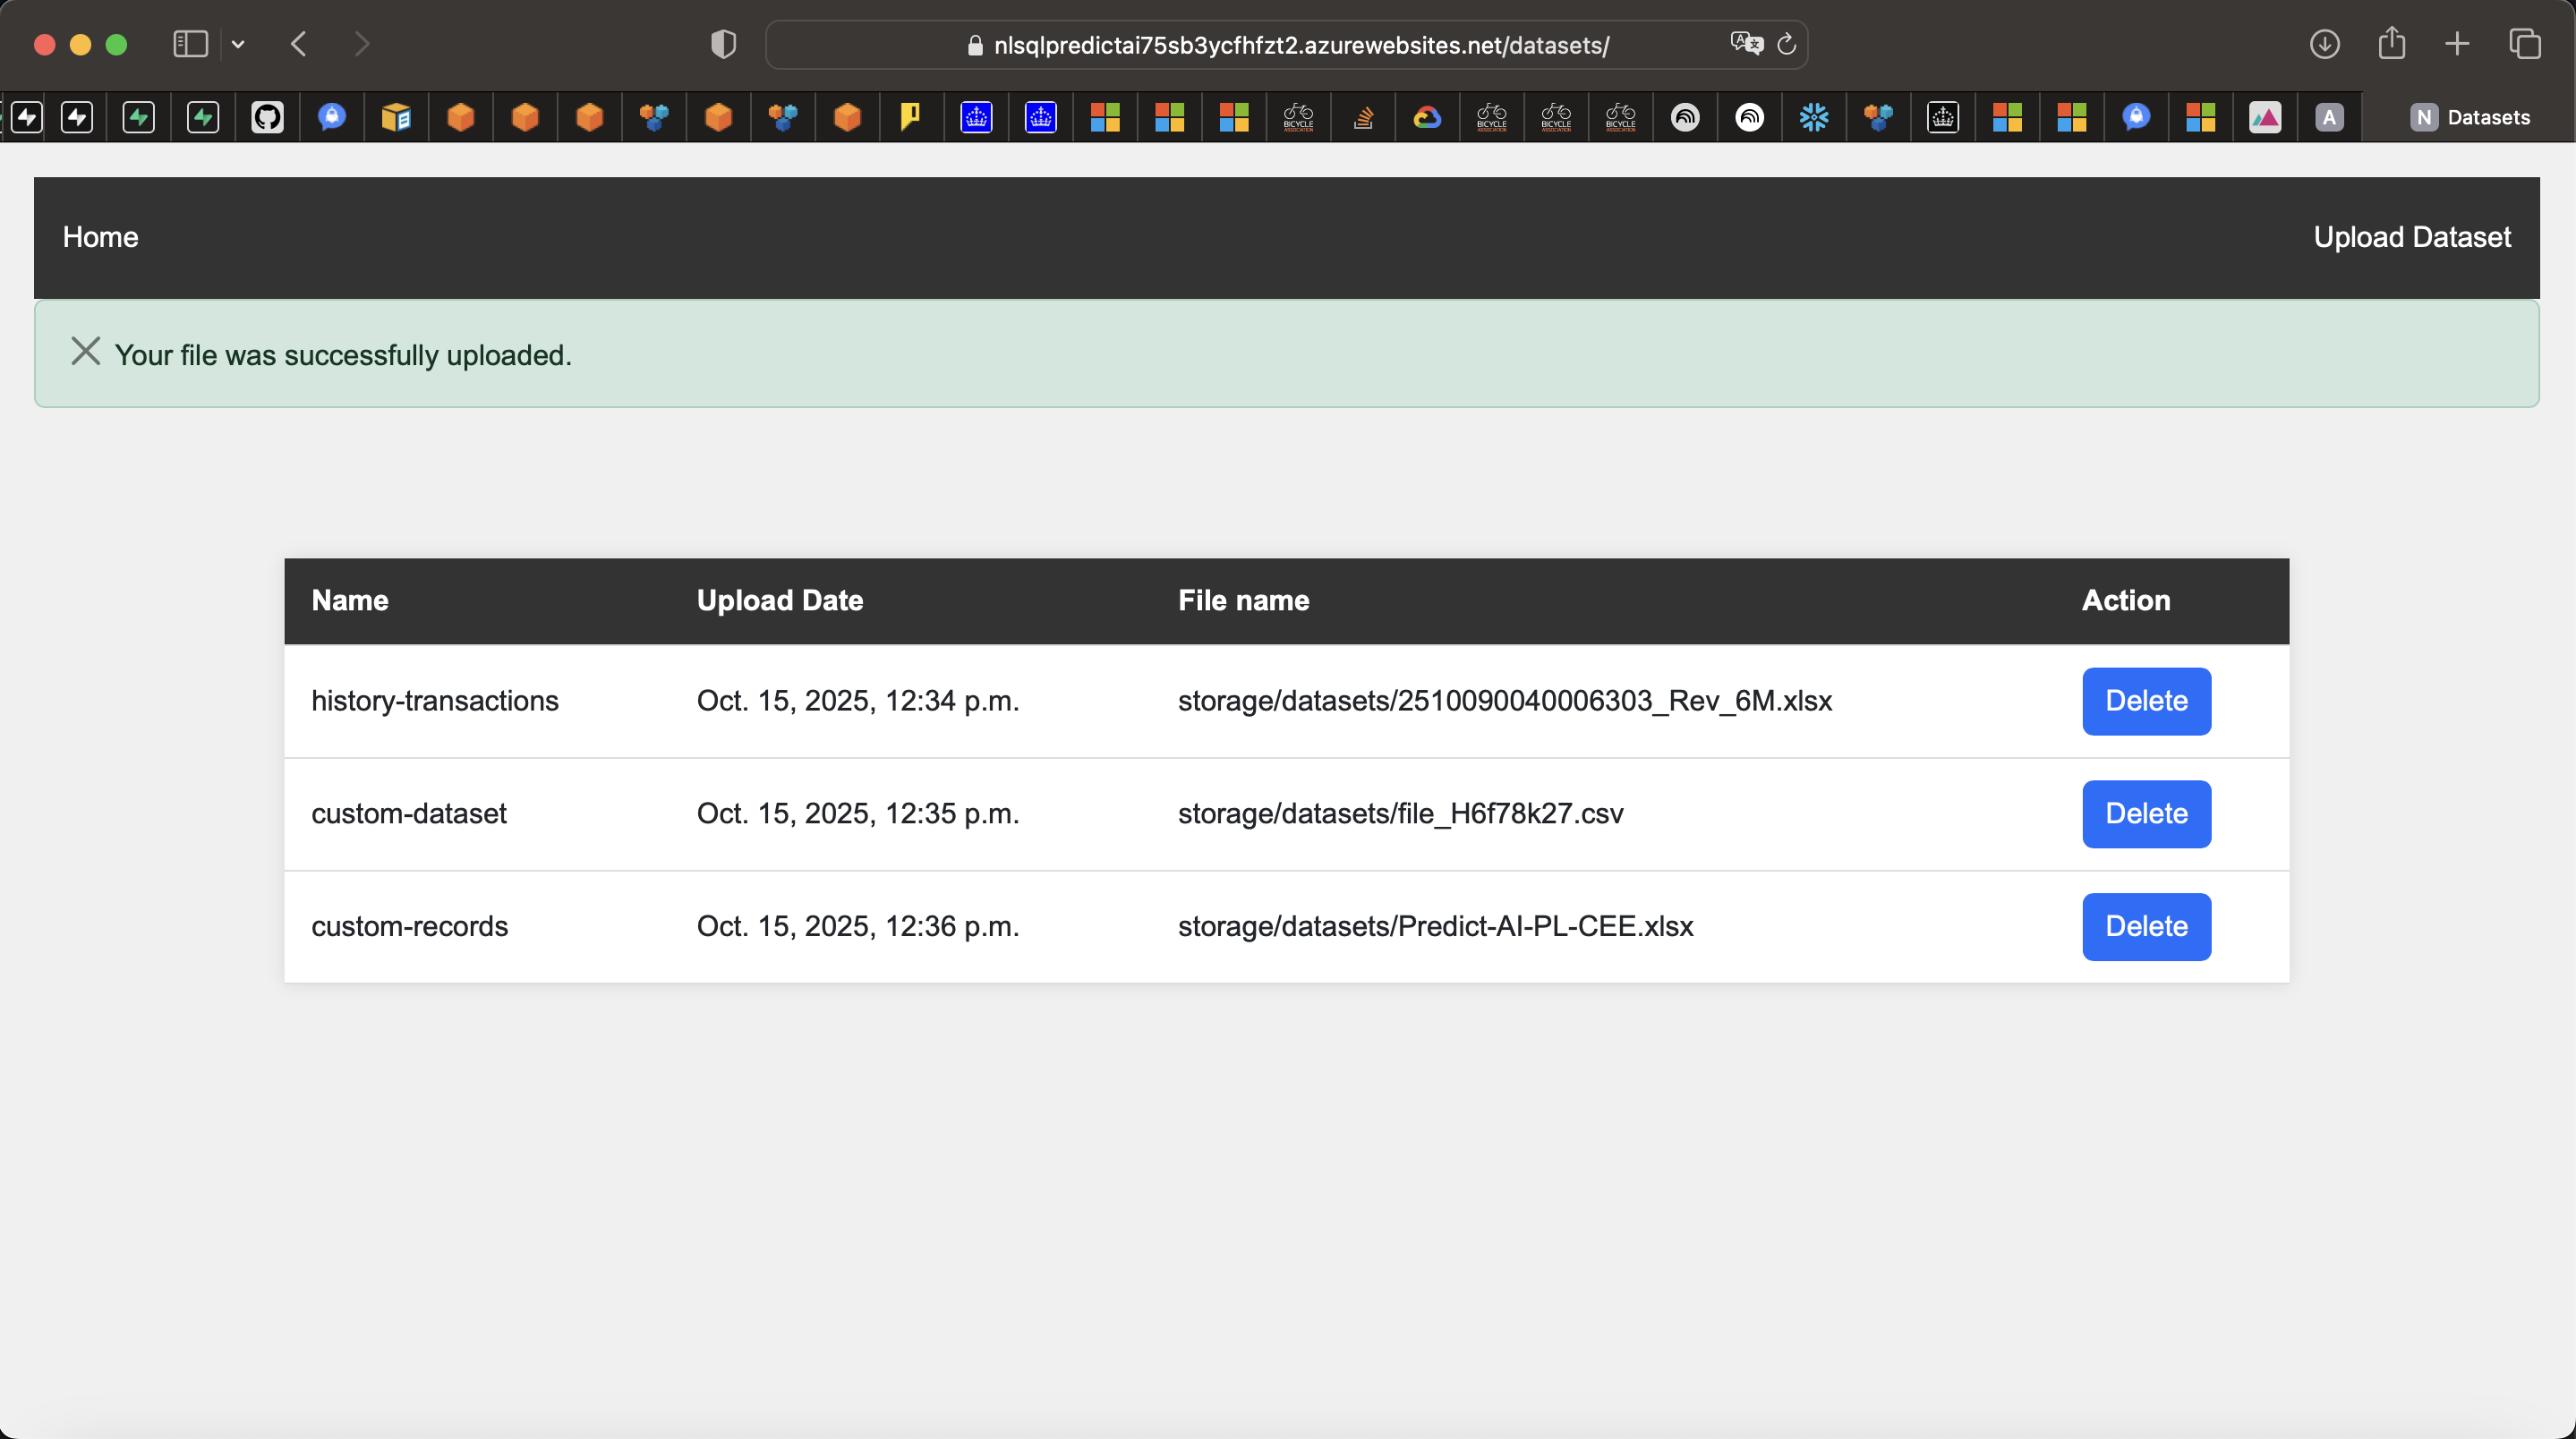This screenshot has width=2576, height=1439.
Task: Open the GitHub pinned tab
Action: click(x=267, y=117)
